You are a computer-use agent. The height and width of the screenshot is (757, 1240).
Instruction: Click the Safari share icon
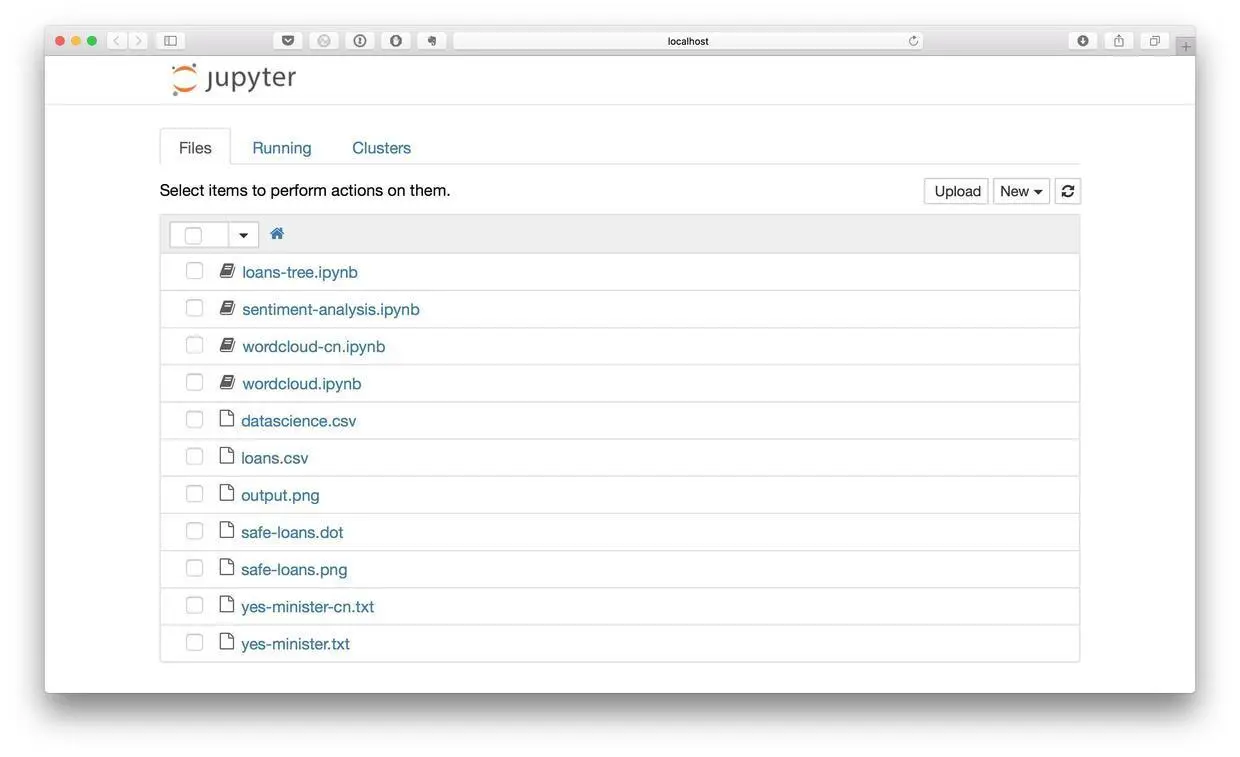[x=1119, y=41]
